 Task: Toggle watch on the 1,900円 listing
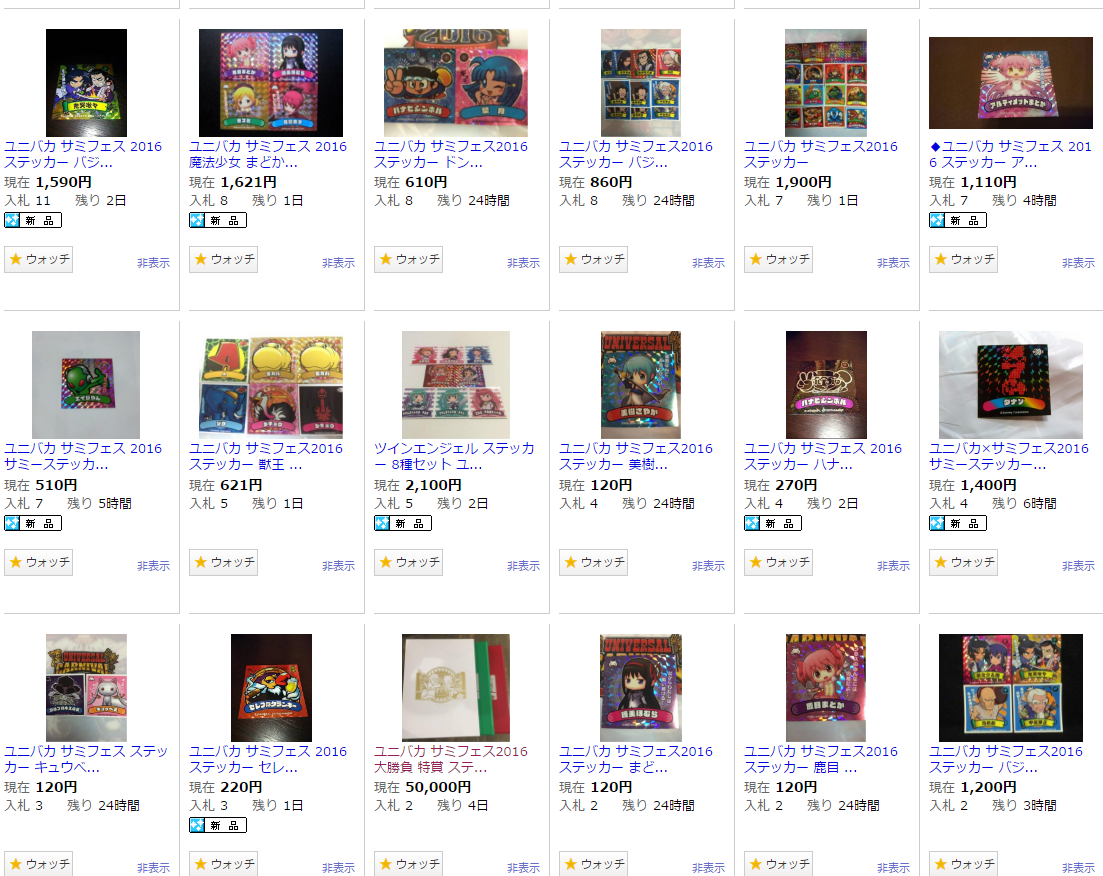click(779, 260)
